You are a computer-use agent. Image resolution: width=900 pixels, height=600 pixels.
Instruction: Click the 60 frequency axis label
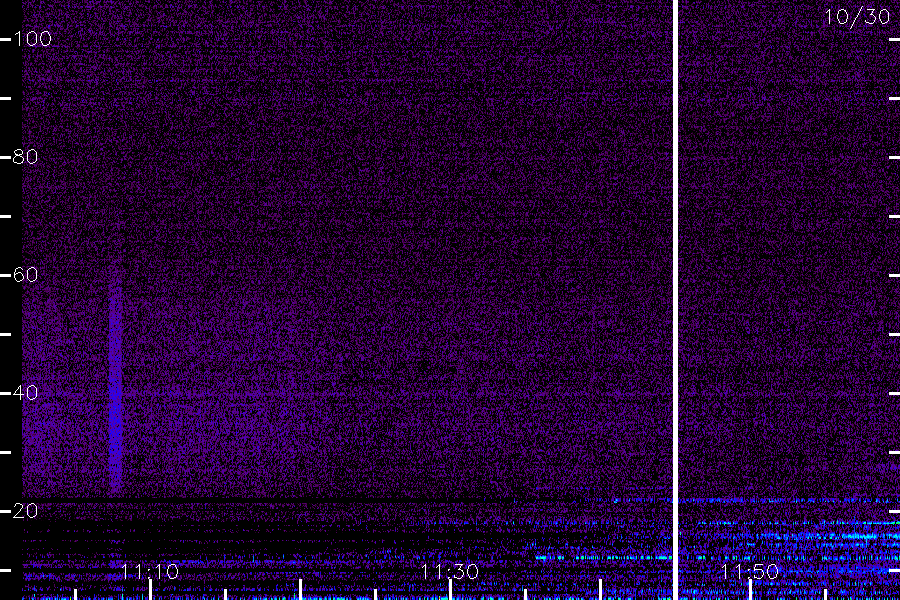coord(25,275)
